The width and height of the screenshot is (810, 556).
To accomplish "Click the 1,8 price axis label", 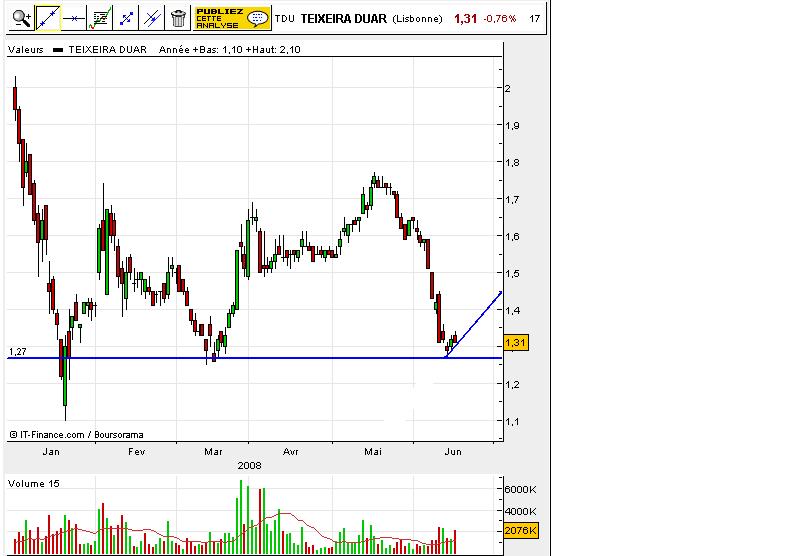I will point(511,162).
